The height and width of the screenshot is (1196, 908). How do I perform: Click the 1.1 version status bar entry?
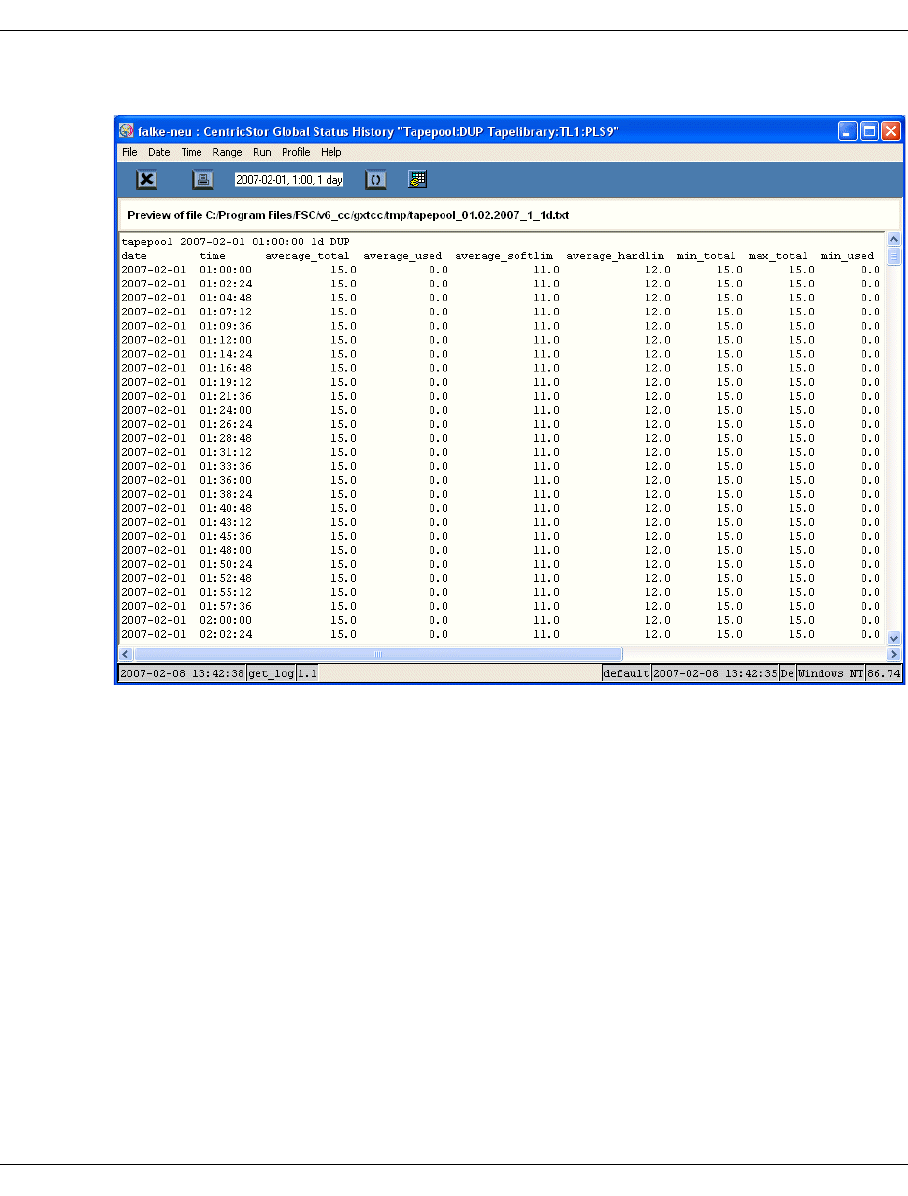pyautogui.click(x=307, y=674)
